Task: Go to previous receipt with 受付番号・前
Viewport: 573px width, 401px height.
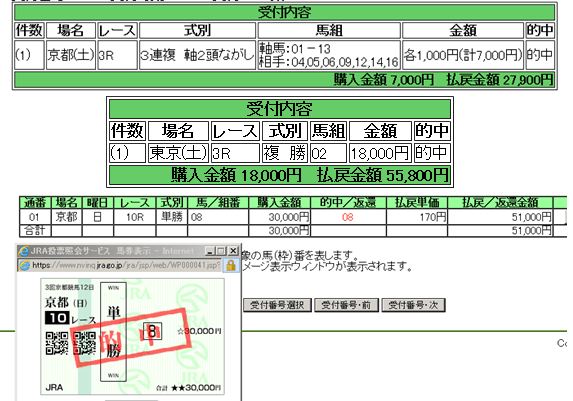Action: point(346,305)
